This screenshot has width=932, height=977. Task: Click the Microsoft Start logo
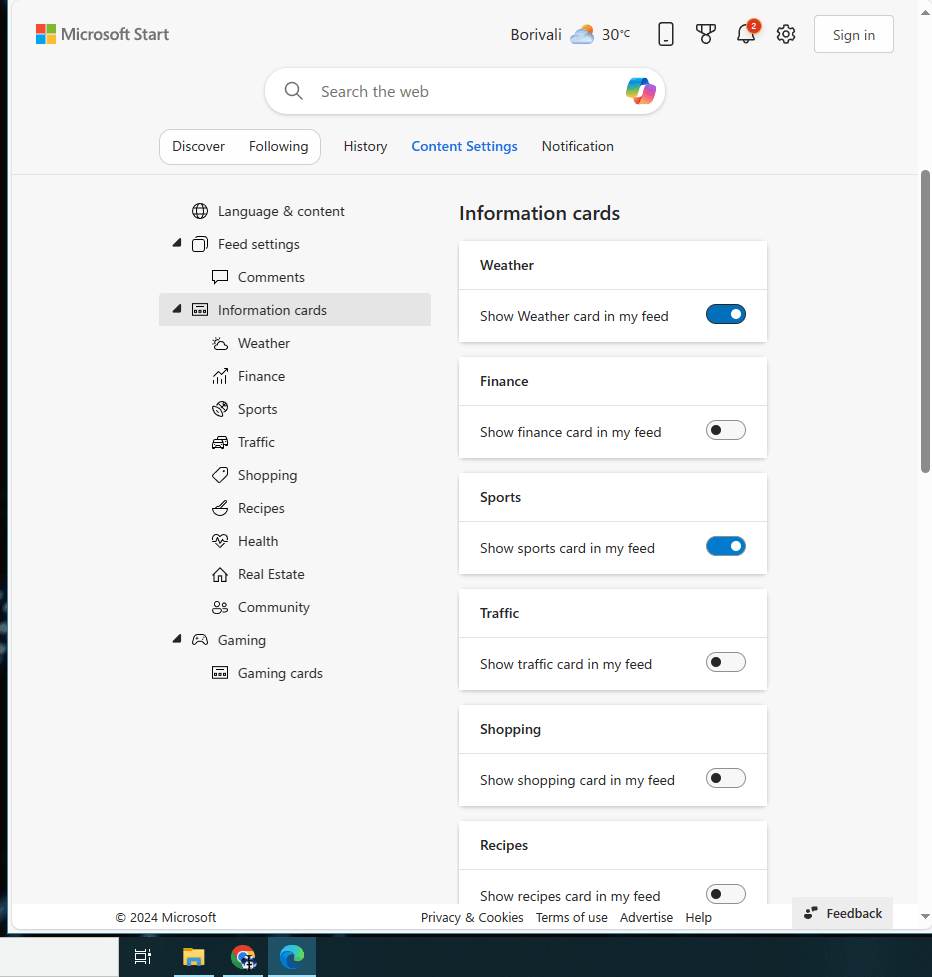pos(102,34)
